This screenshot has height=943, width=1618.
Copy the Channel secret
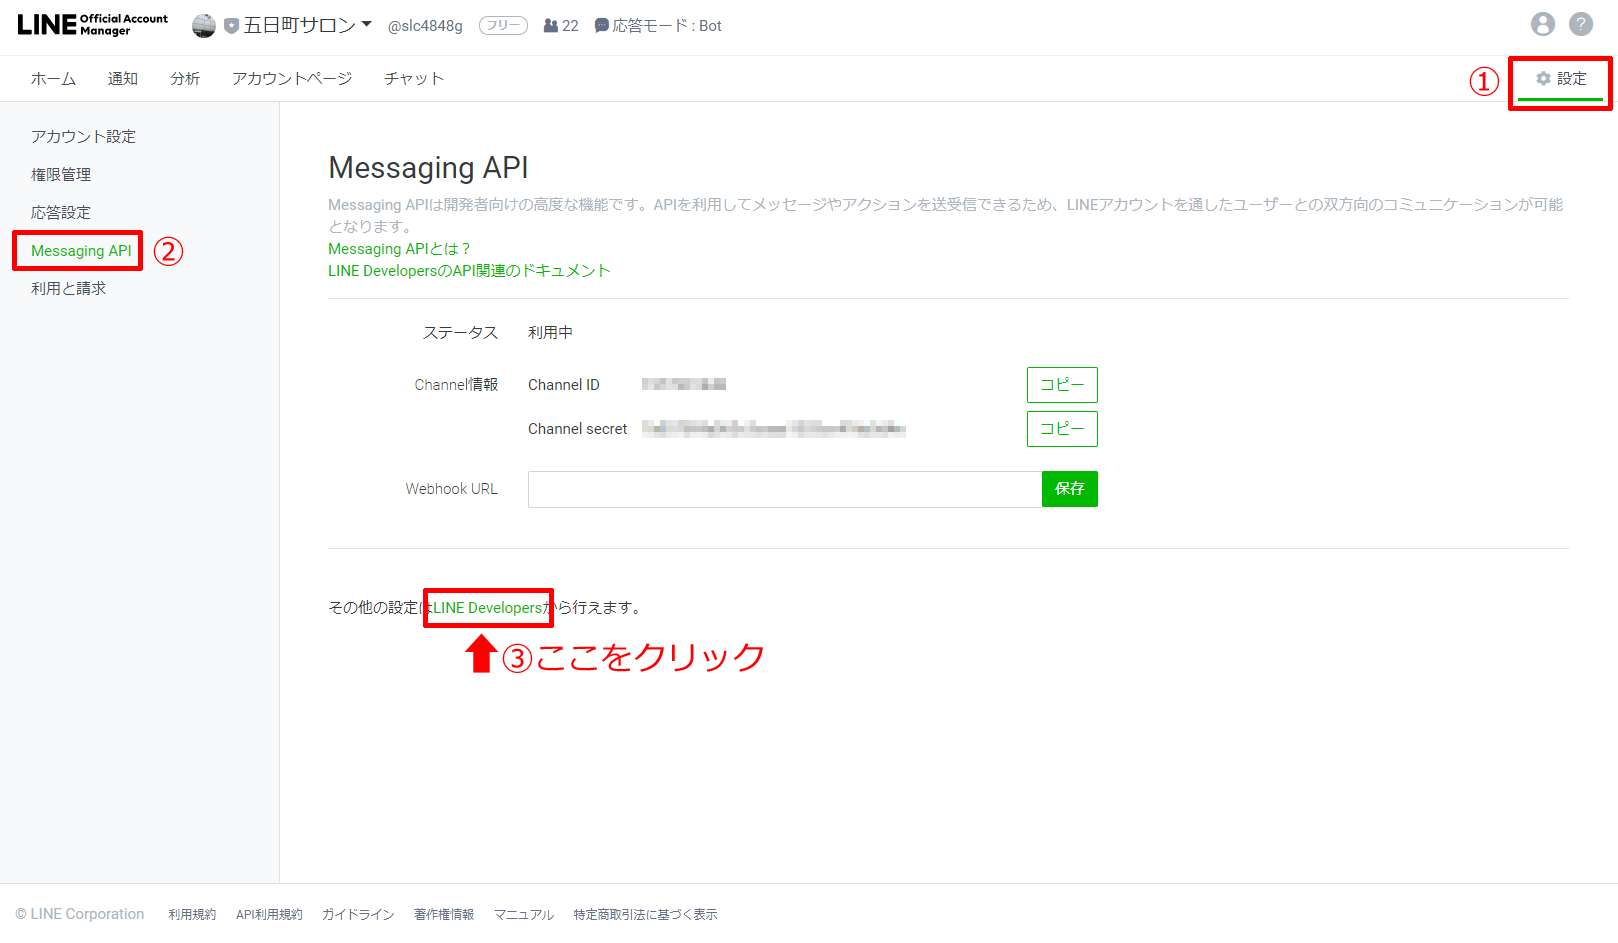point(1062,429)
